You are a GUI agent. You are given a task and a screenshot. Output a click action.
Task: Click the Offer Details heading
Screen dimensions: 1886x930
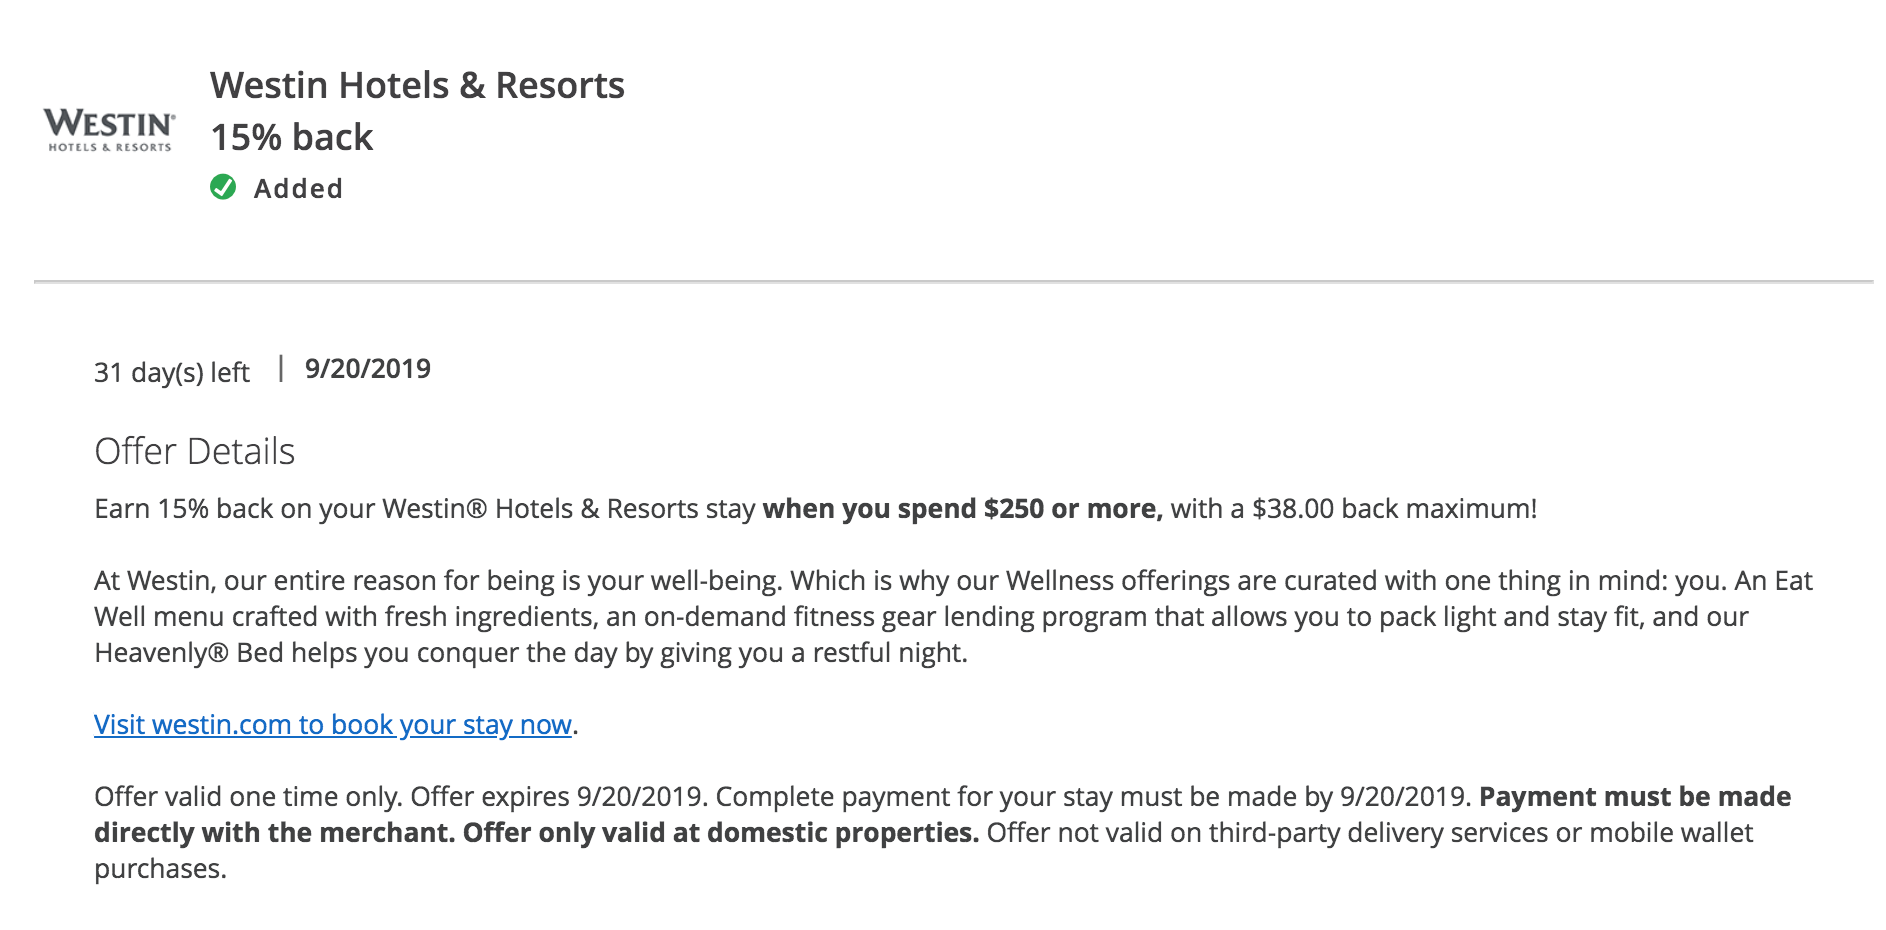(194, 452)
